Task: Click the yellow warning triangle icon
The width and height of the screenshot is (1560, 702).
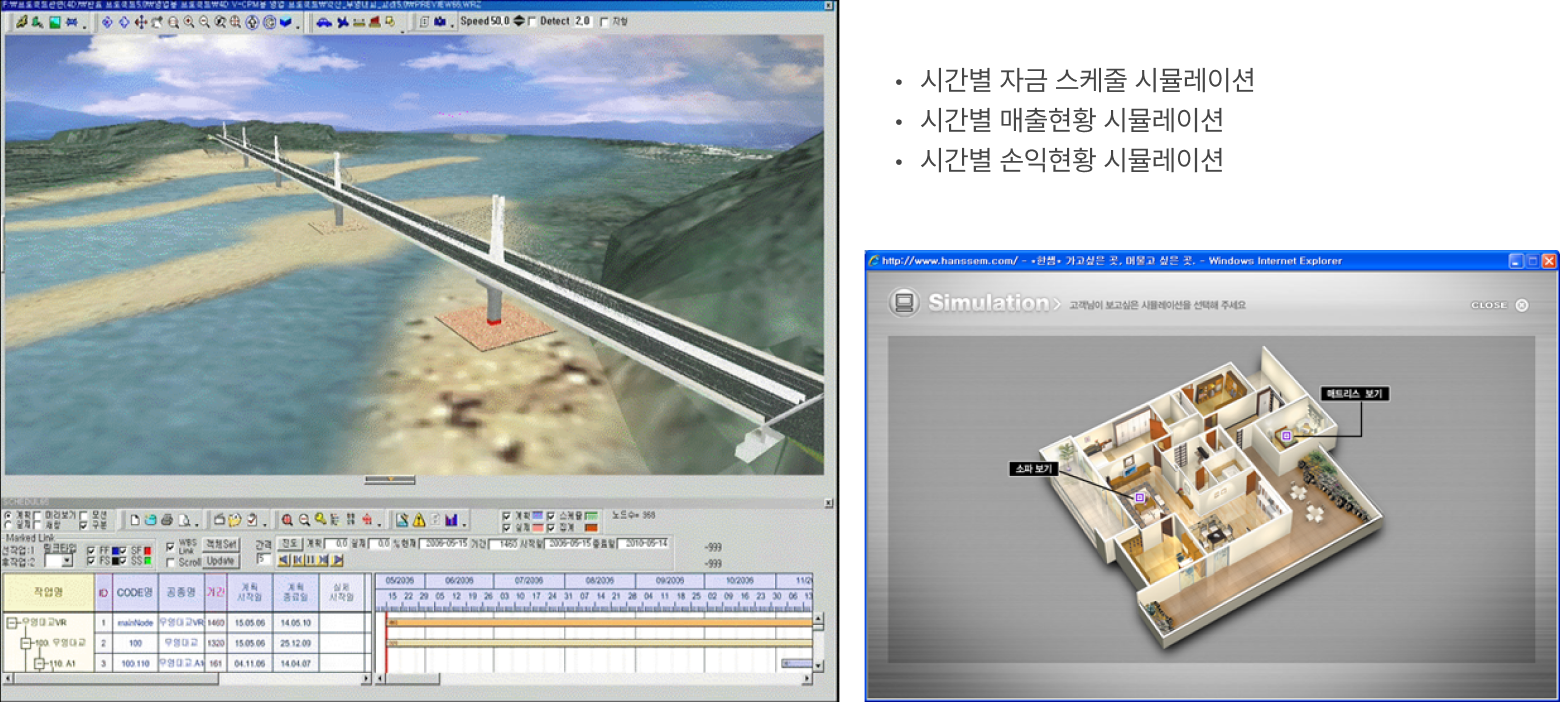Action: (x=419, y=520)
